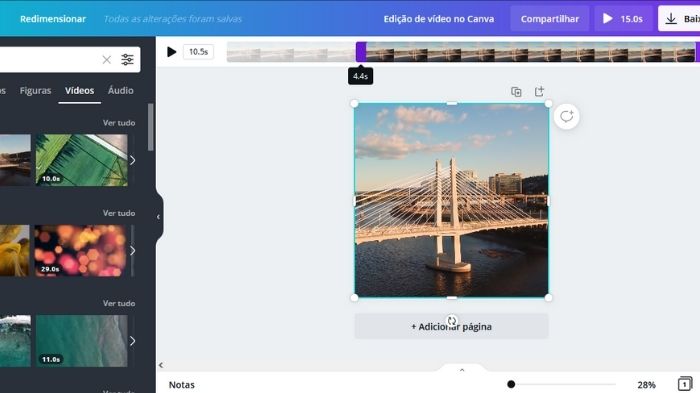
Task: Click the add page icon above canvas
Action: tap(539, 91)
